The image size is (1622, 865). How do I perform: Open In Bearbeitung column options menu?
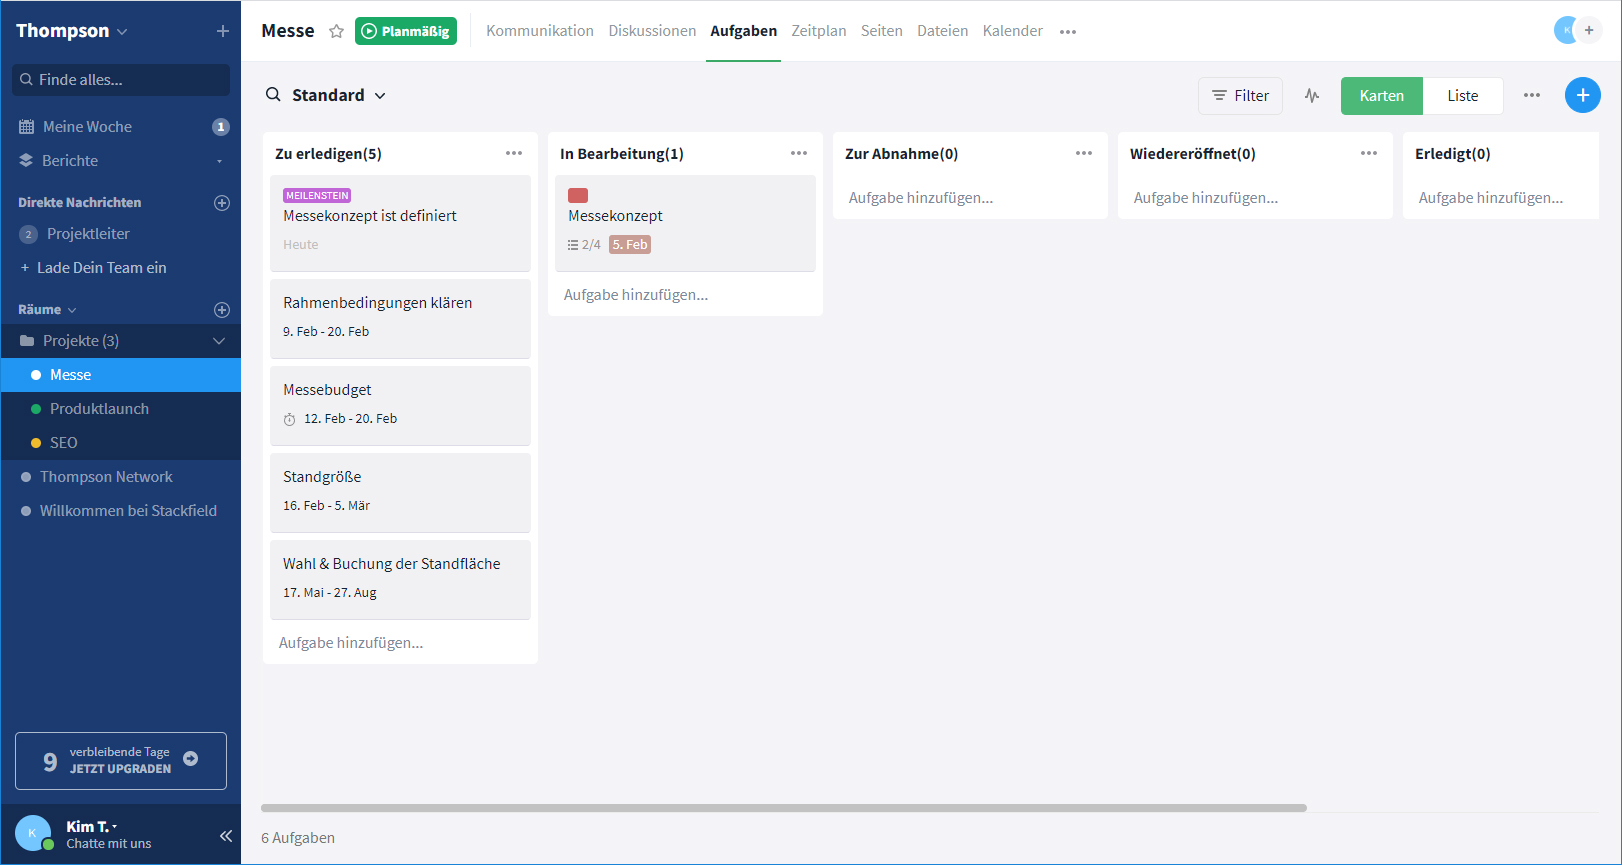point(799,153)
